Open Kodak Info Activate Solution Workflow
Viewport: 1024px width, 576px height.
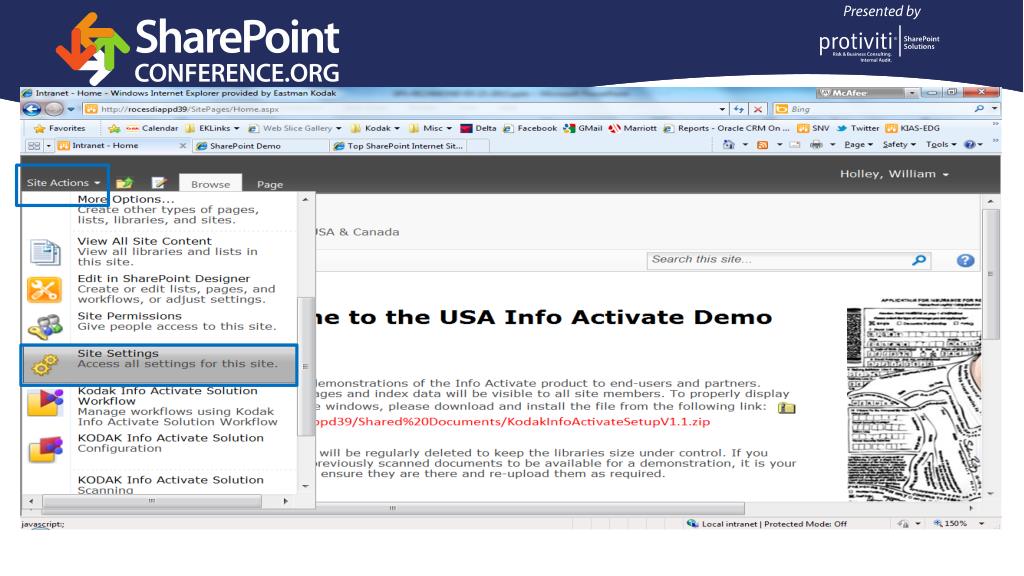(x=178, y=406)
